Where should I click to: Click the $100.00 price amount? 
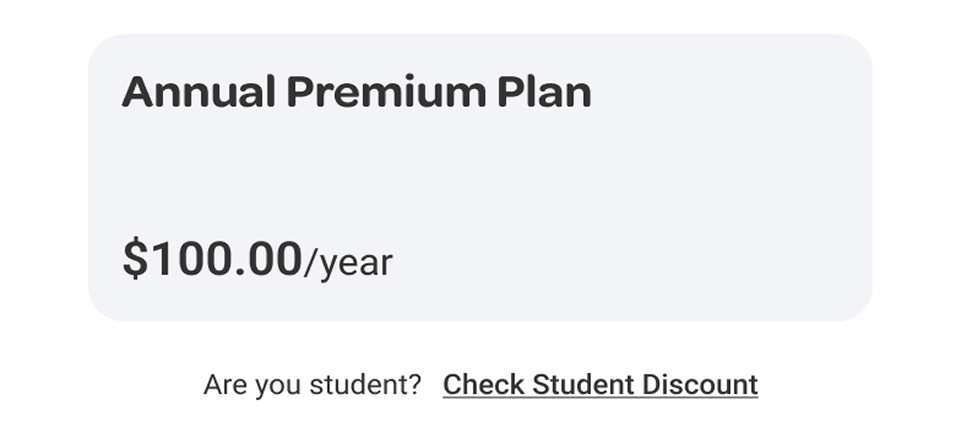click(212, 259)
